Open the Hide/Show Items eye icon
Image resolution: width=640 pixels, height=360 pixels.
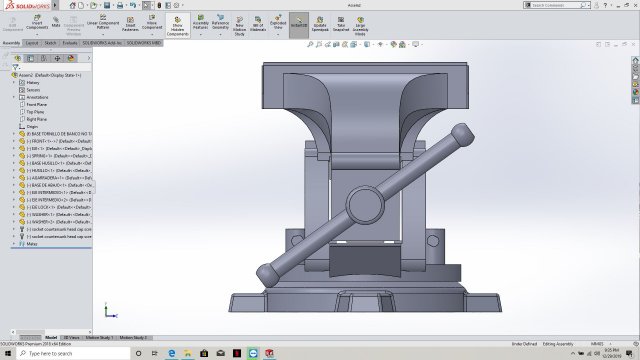click(x=380, y=44)
